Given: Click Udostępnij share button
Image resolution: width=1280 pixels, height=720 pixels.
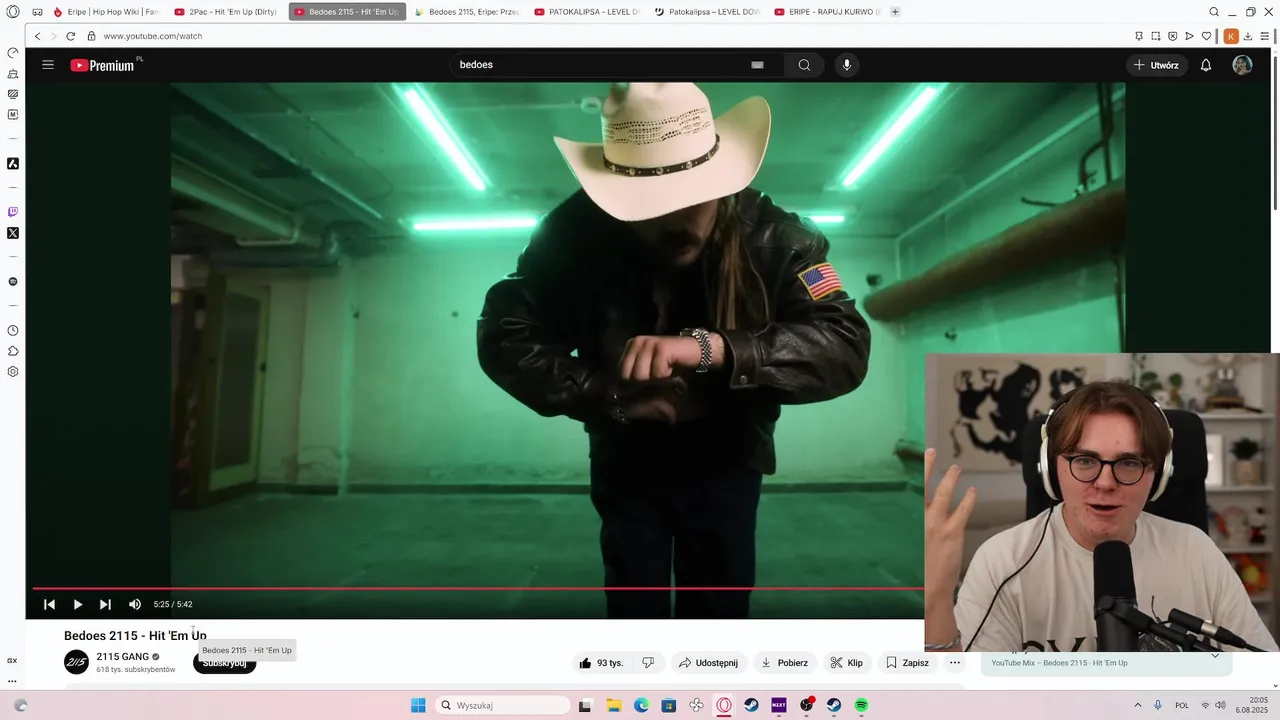Looking at the screenshot, I should [x=708, y=663].
